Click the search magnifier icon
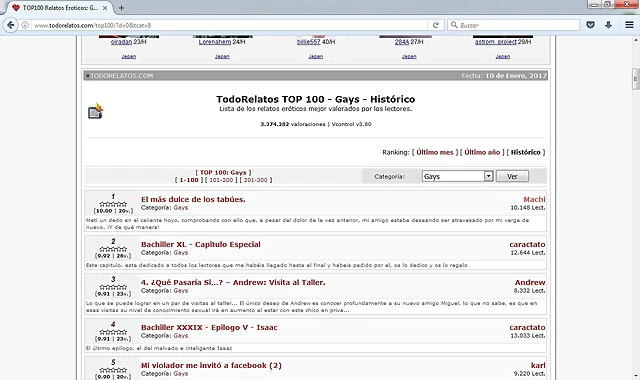Viewport: 640px width, 380px height. [x=454, y=25]
